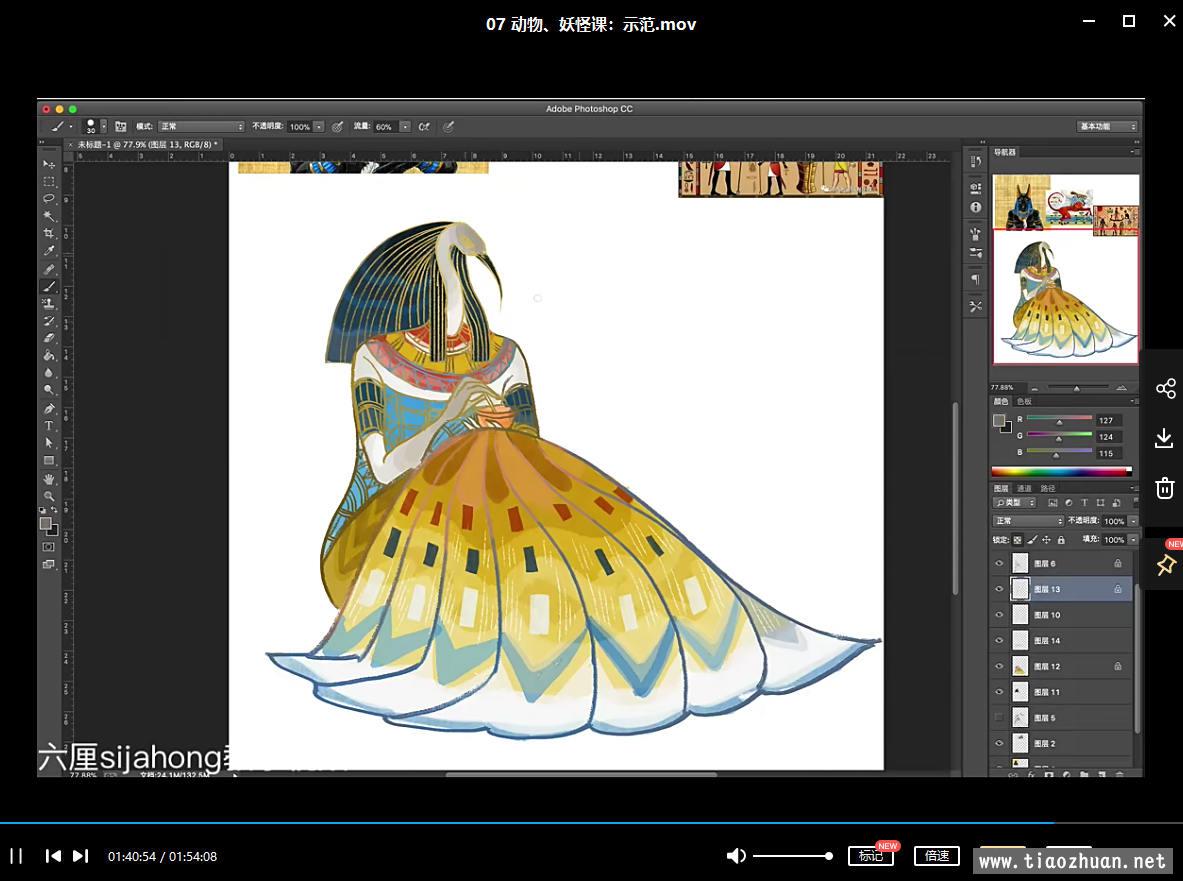
Task: Open the 基本功能 workspace dropdown
Action: click(x=1107, y=127)
